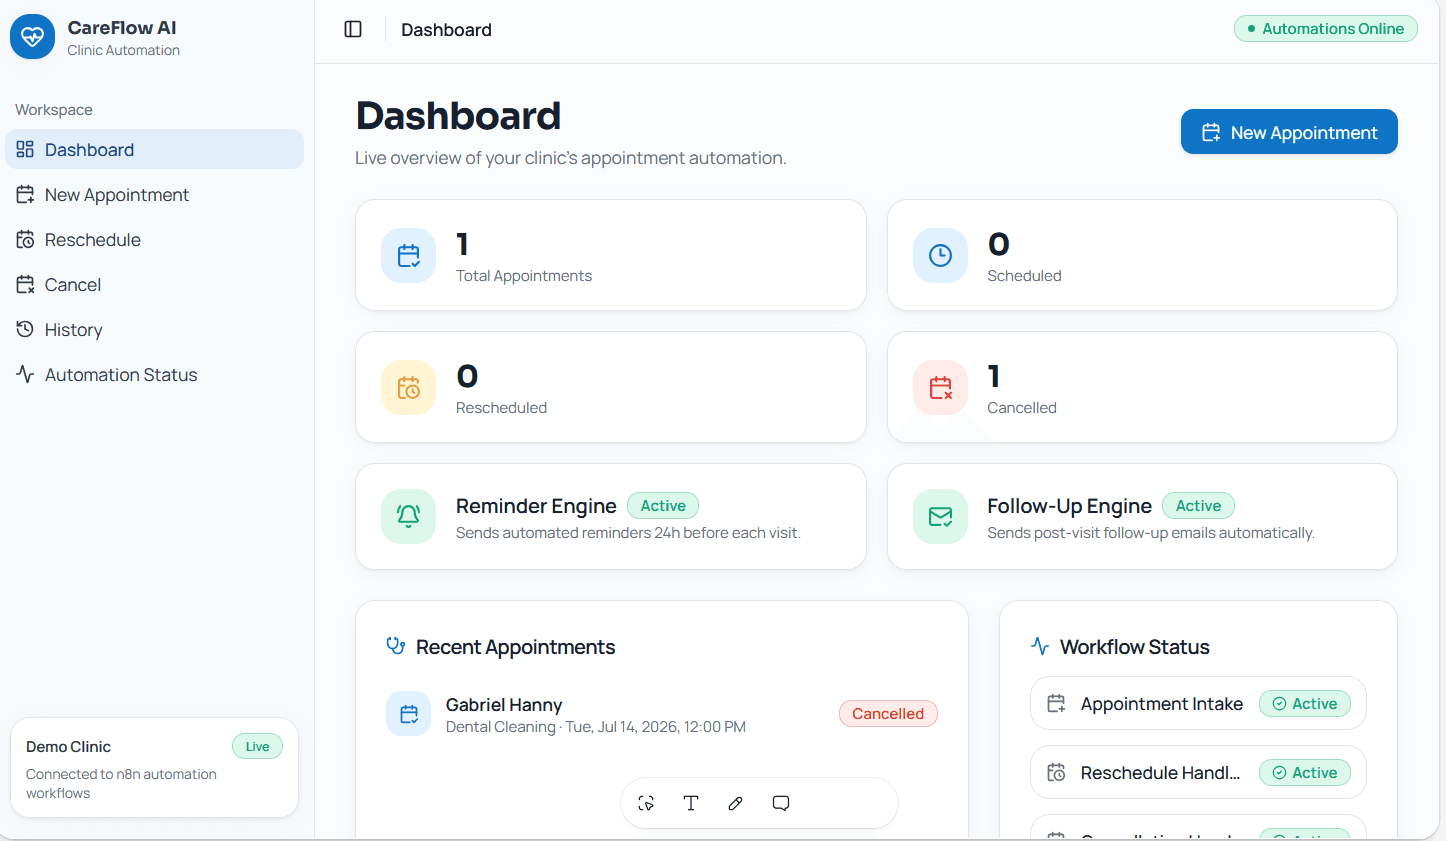Image resolution: width=1446 pixels, height=841 pixels.
Task: Click the Demo Clinic card title
Action: [68, 747]
